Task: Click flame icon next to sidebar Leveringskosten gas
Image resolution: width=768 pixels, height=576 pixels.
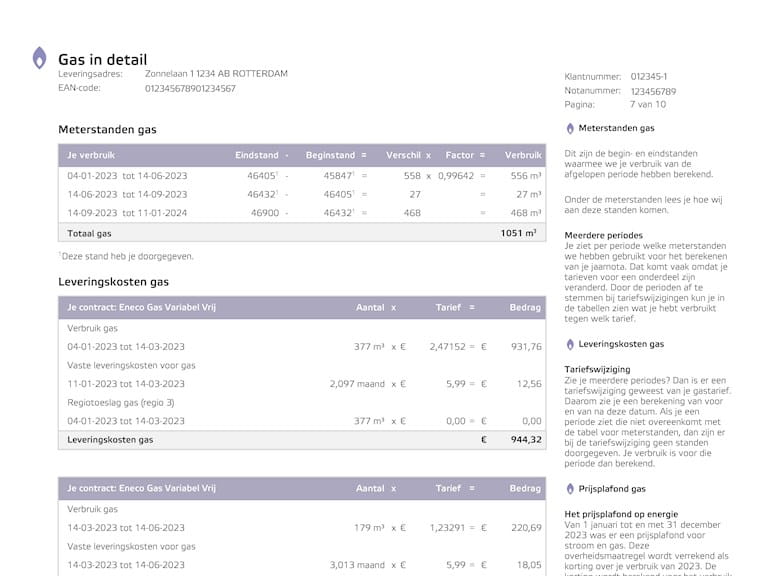Action: pyautogui.click(x=570, y=344)
